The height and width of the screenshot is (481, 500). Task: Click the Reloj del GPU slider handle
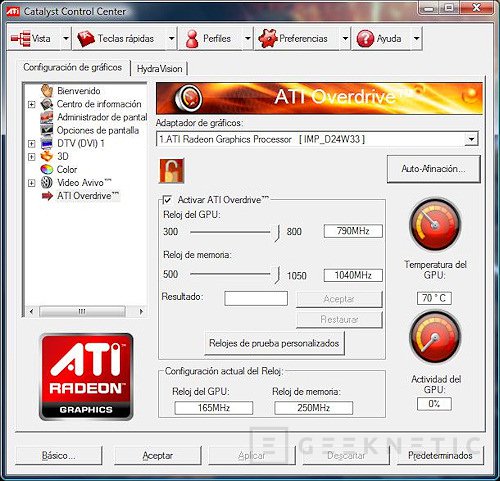tap(277, 233)
